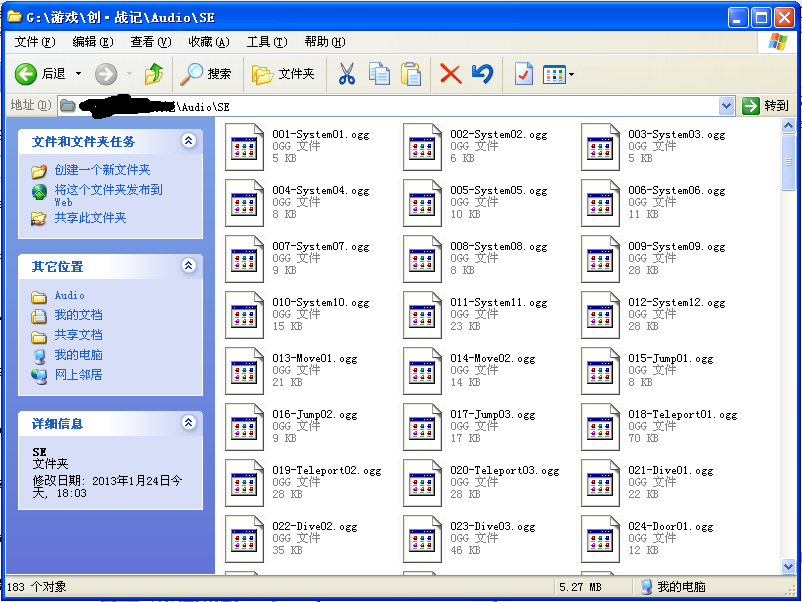
Task: Open 共享文档 in other places
Action: pos(78,335)
